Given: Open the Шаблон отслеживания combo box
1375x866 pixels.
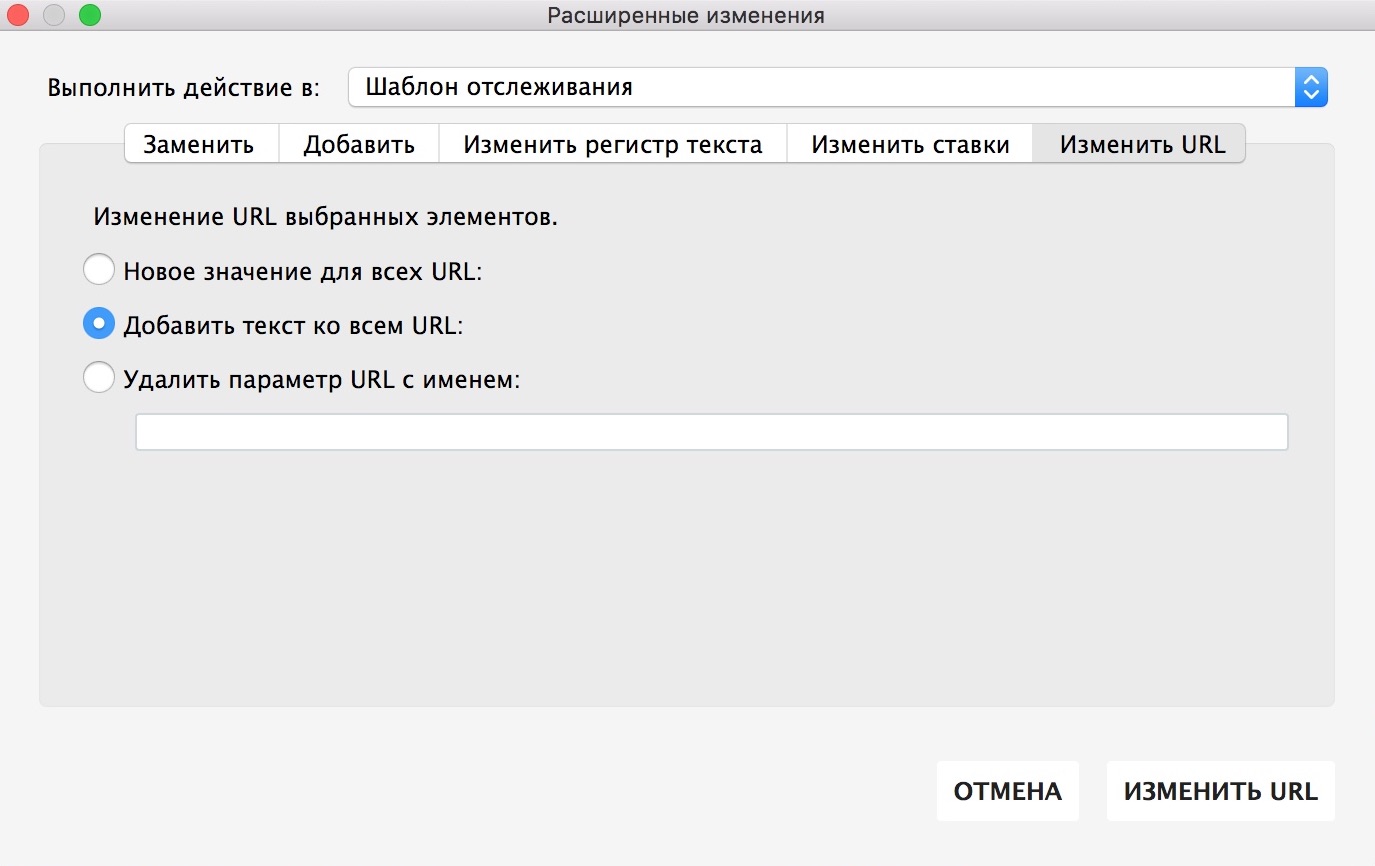Looking at the screenshot, I should [x=820, y=87].
